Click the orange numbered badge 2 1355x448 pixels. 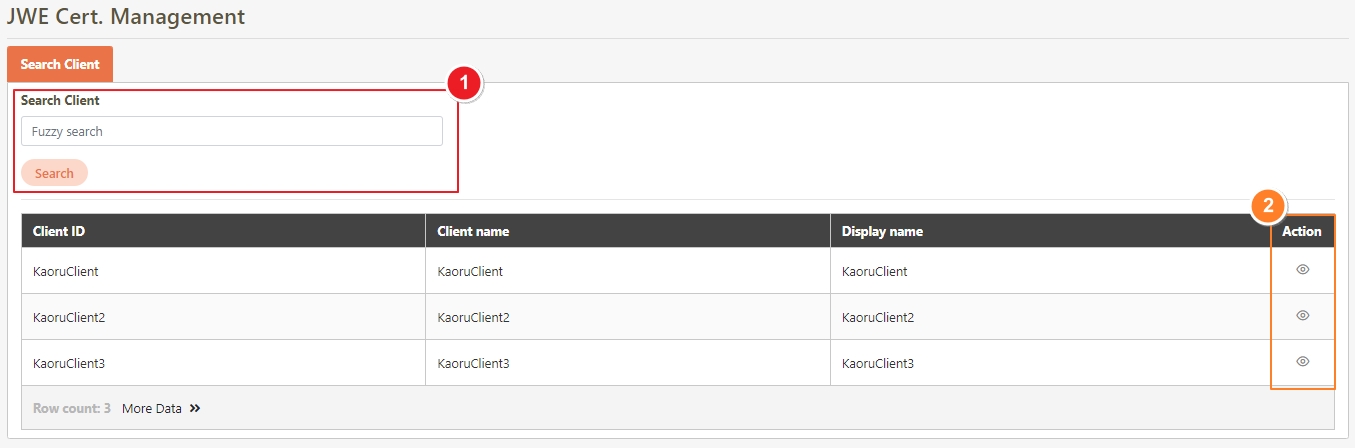1268,207
